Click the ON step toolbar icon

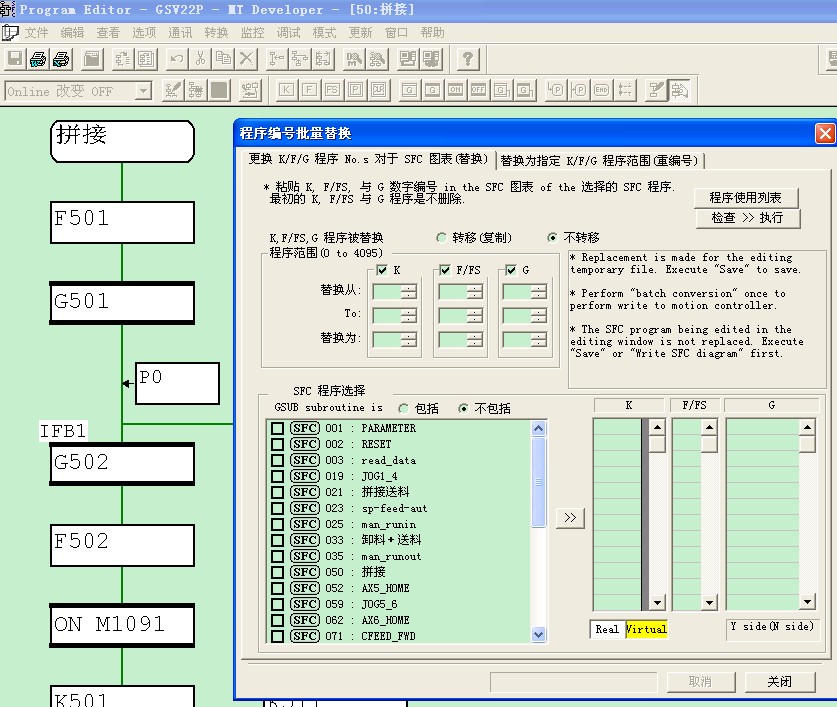[456, 91]
